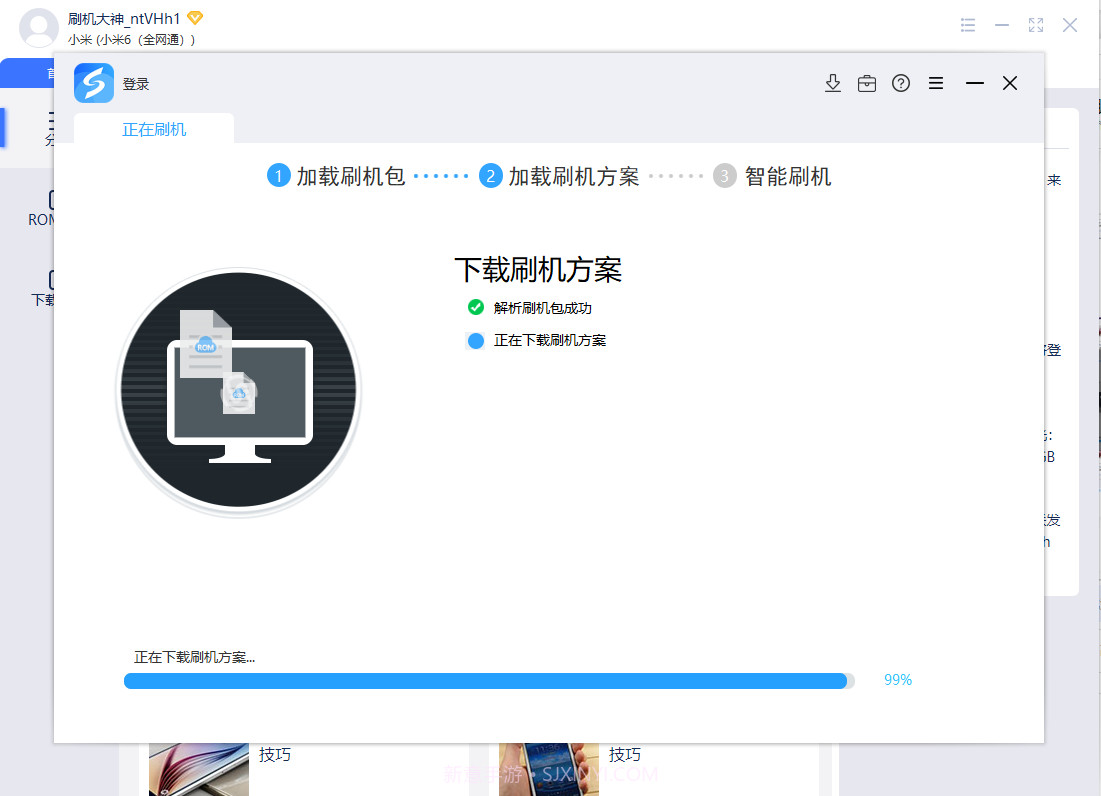The width and height of the screenshot is (1101, 796).
Task: Click the user avatar in top-left corner
Action: click(x=39, y=28)
